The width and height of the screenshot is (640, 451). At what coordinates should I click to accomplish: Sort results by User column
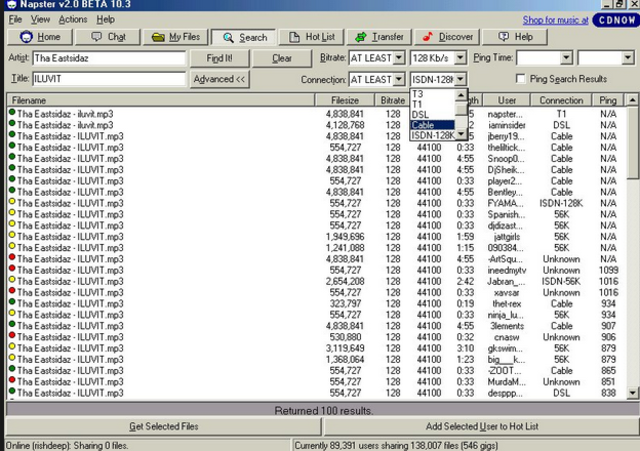point(507,100)
